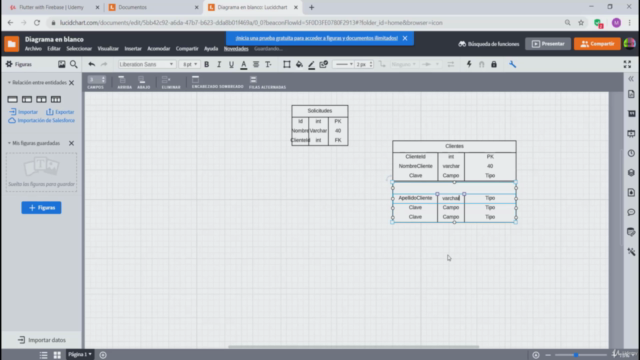Click the blue + Figuras button

click(41, 208)
